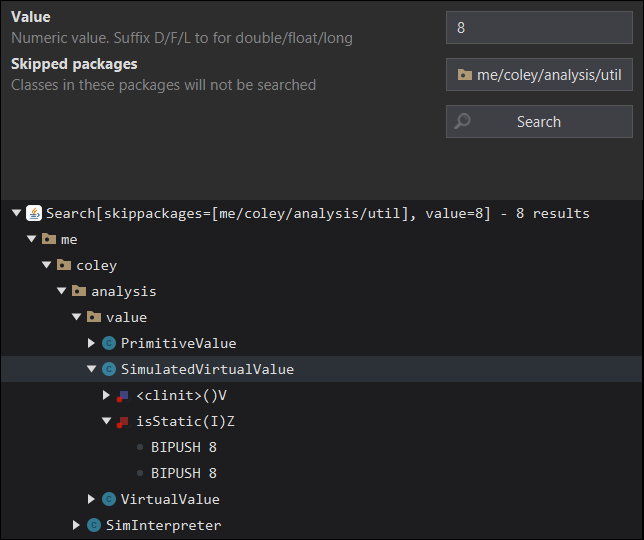Select the 'analysis' package label

[x=124, y=291]
